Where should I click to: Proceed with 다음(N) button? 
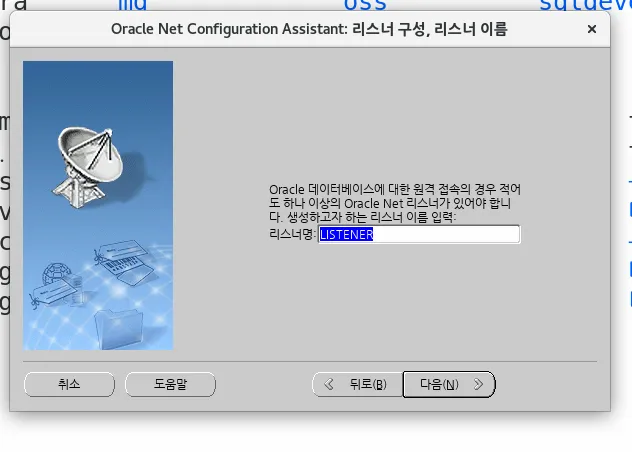(449, 384)
